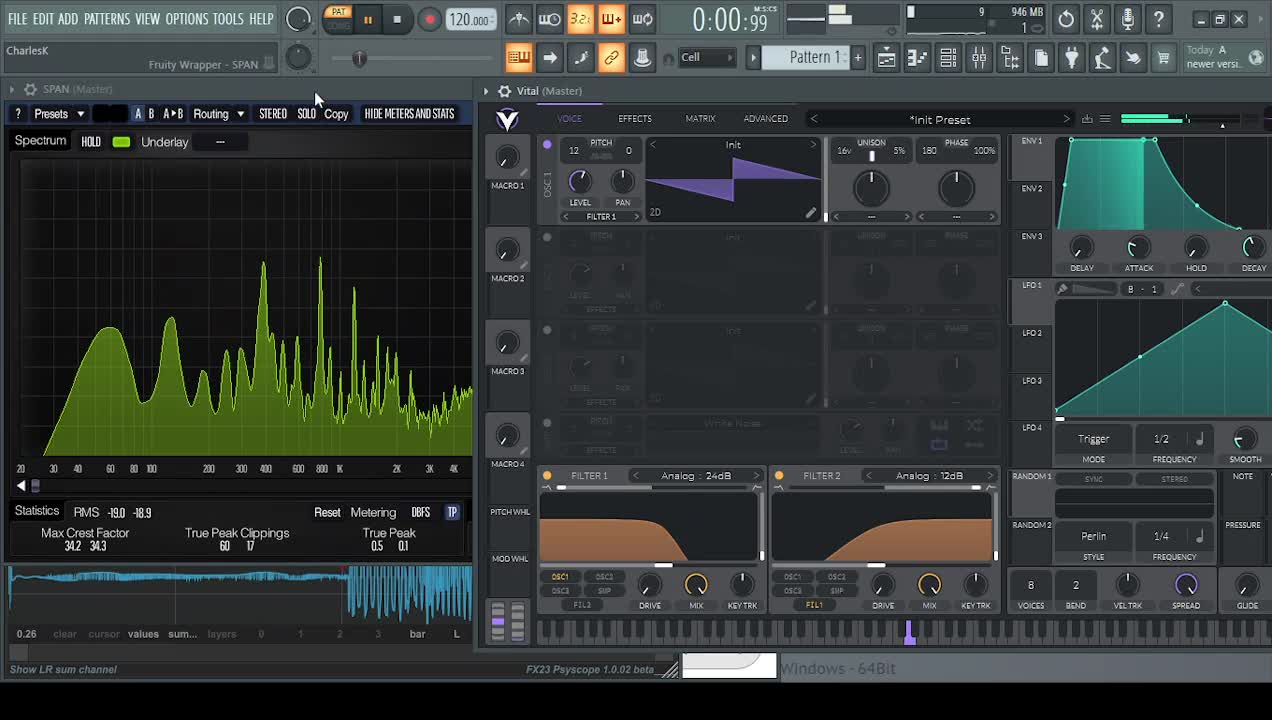1272x720 pixels.
Task: Click the Record button
Action: 429,19
